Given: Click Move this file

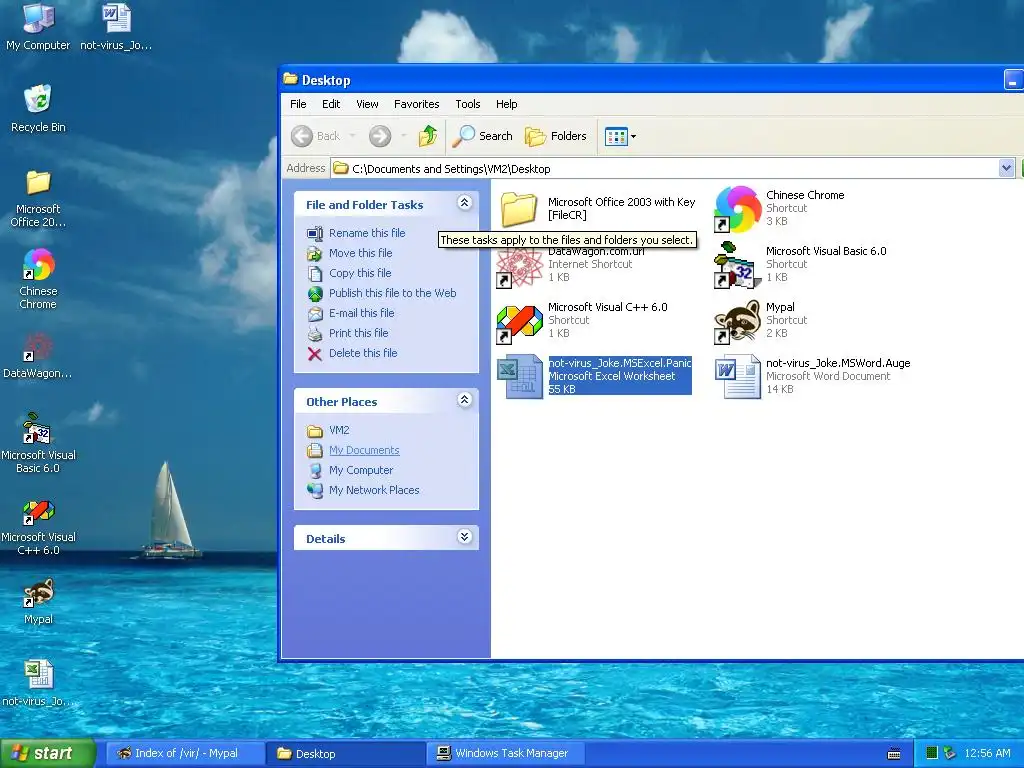Looking at the screenshot, I should click(350, 253).
